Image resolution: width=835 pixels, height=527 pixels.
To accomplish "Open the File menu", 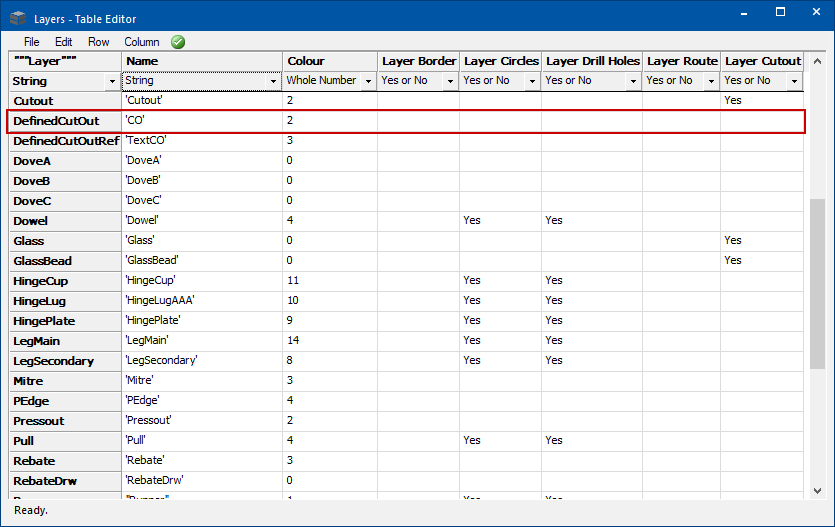I will (32, 42).
